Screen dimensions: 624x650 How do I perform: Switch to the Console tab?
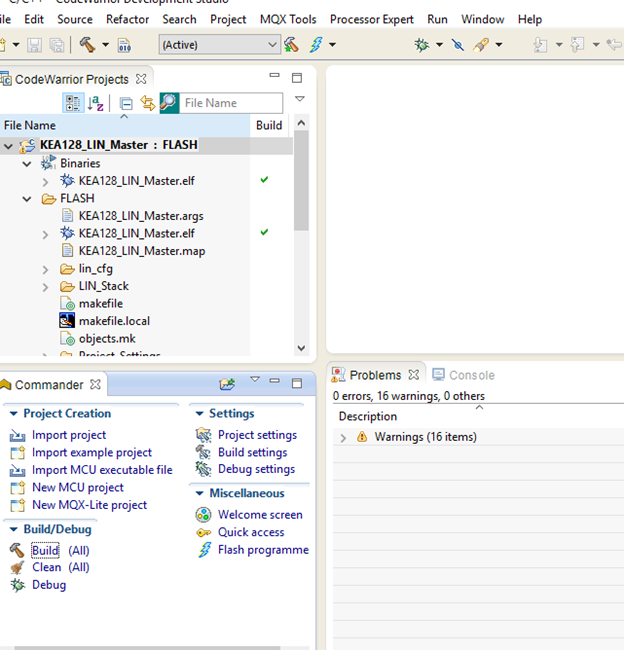click(x=464, y=375)
